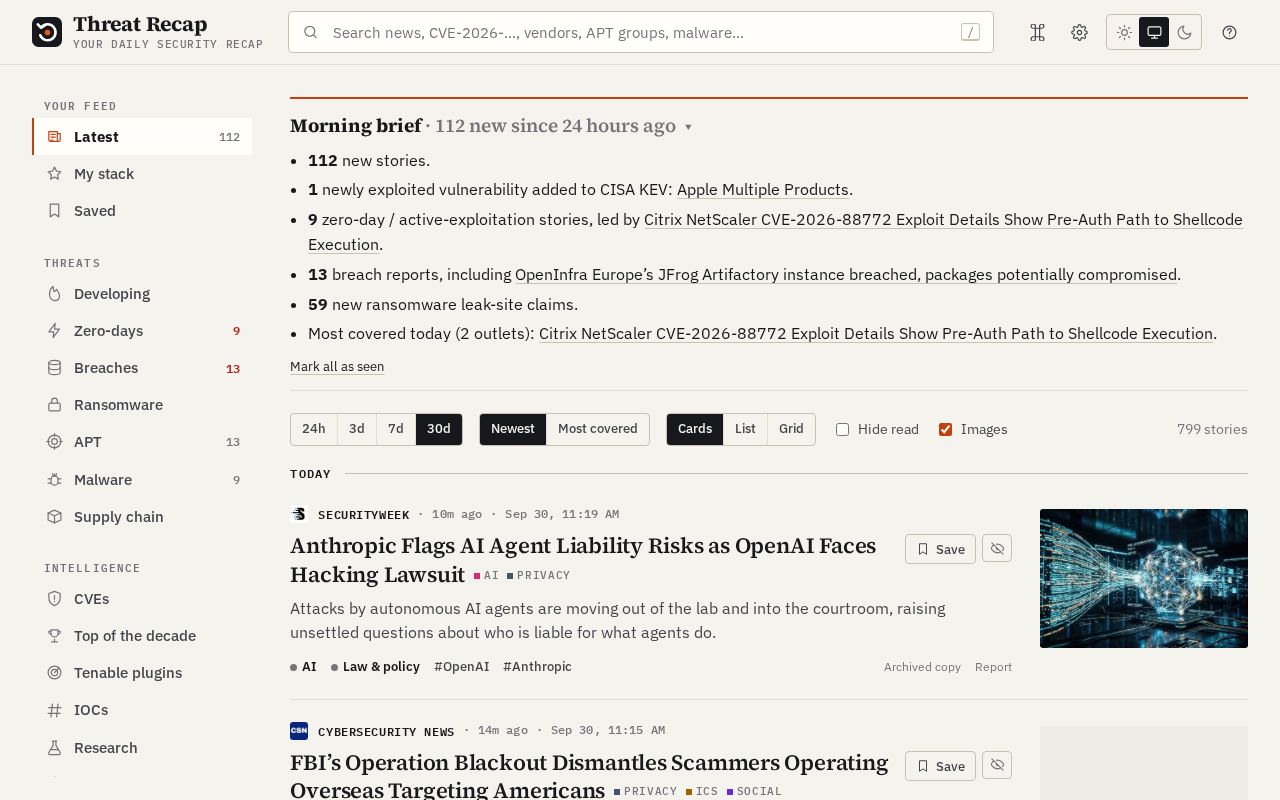Expand the Morning brief time range dropdown
This screenshot has height=800, width=1280.
pos(688,127)
